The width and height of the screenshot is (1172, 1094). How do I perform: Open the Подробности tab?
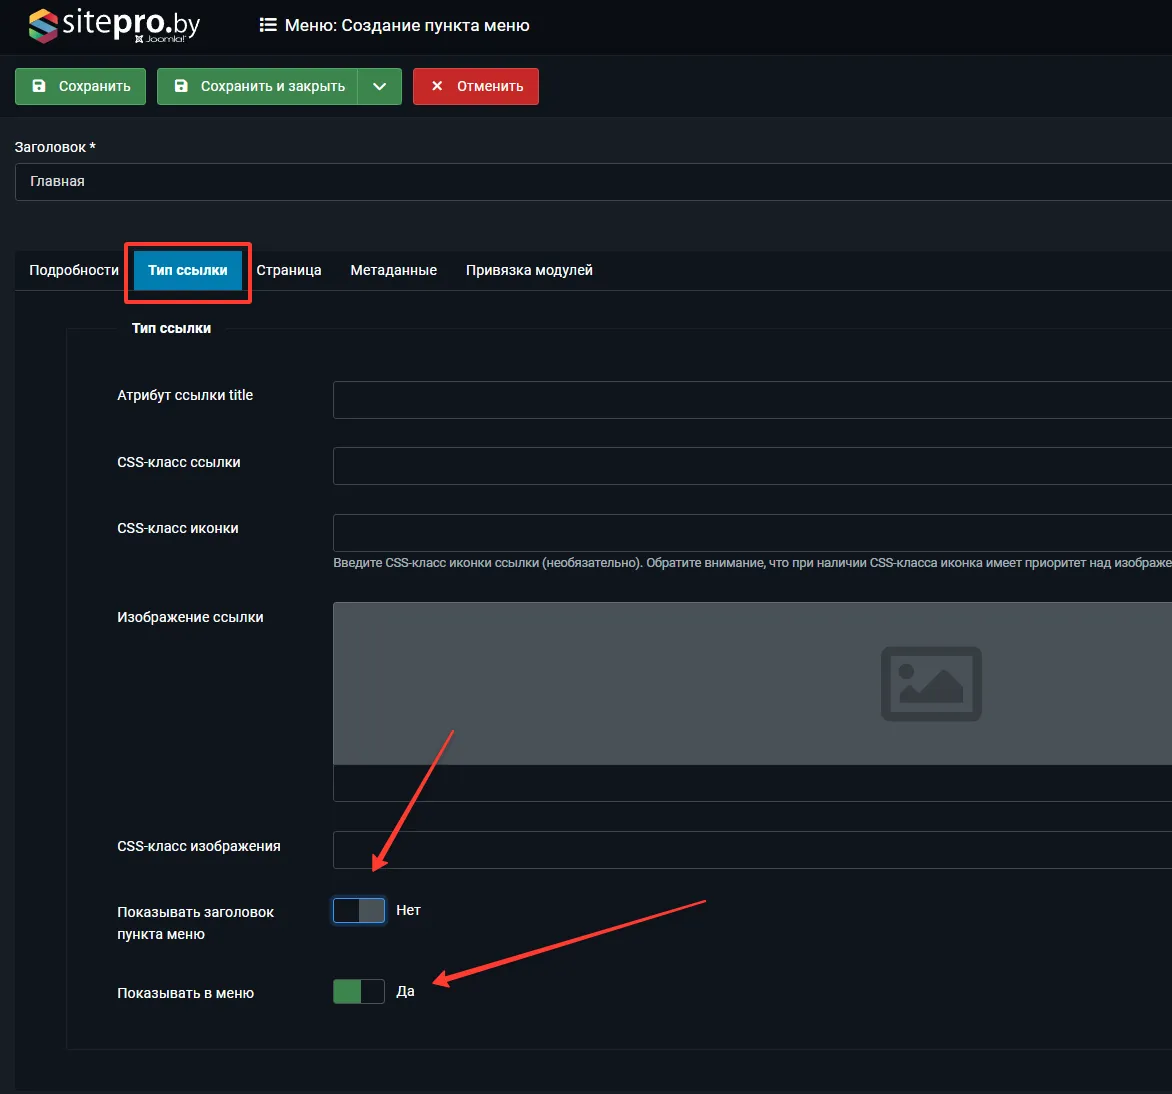click(x=74, y=270)
